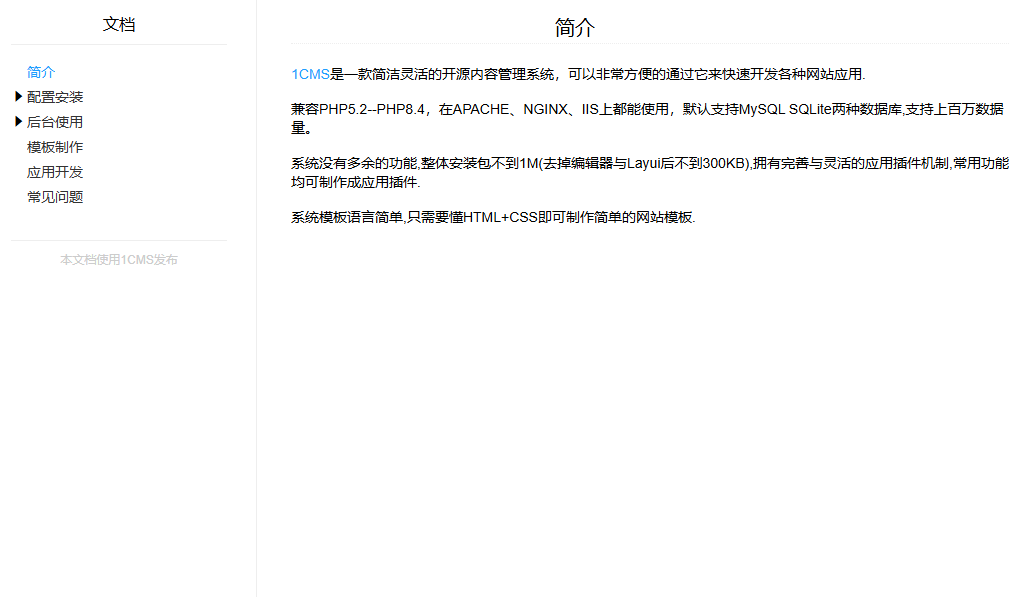This screenshot has width=1024, height=597.
Task: Click the 本文档使用1CMS发布 footer text
Action: click(119, 260)
